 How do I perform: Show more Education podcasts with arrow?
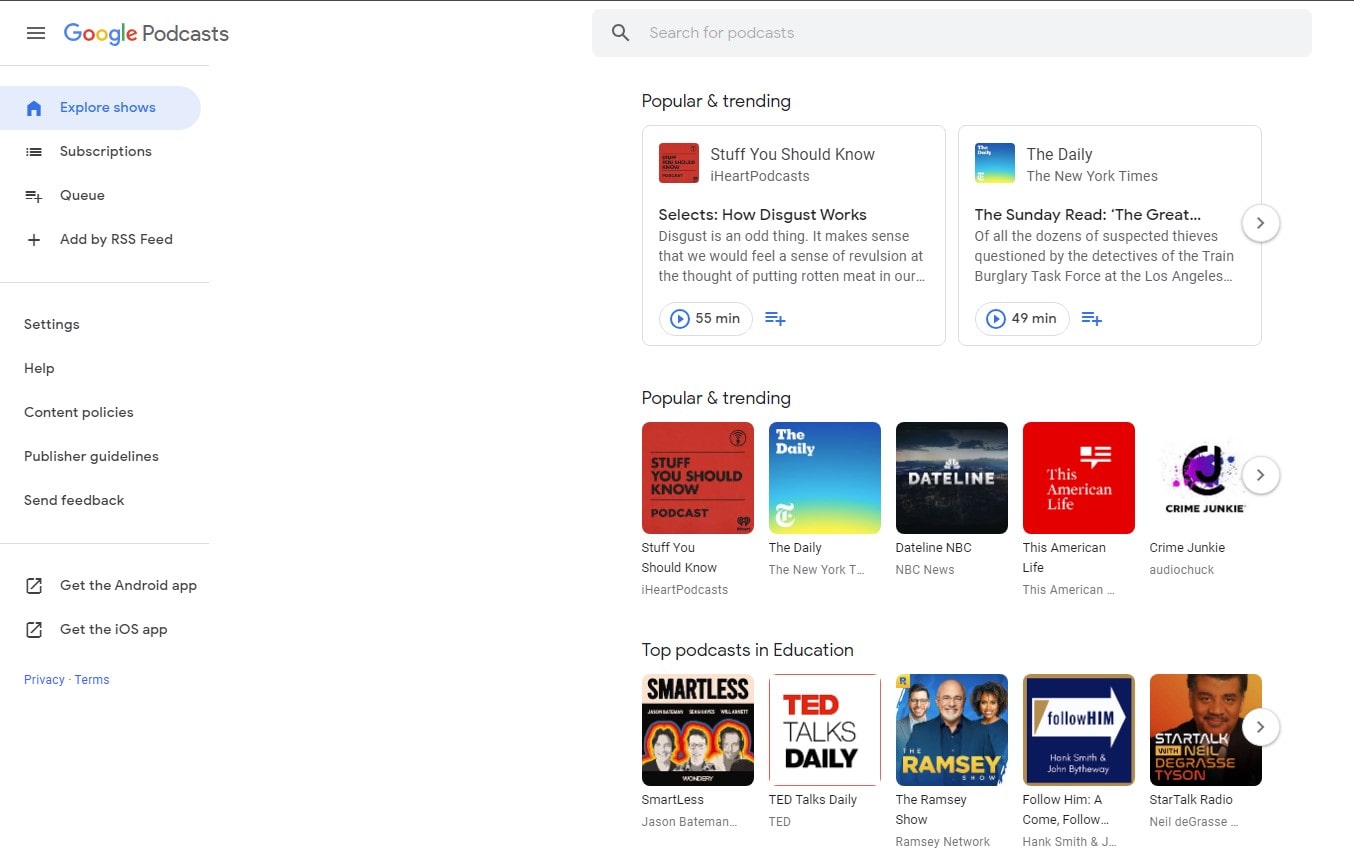(1260, 727)
